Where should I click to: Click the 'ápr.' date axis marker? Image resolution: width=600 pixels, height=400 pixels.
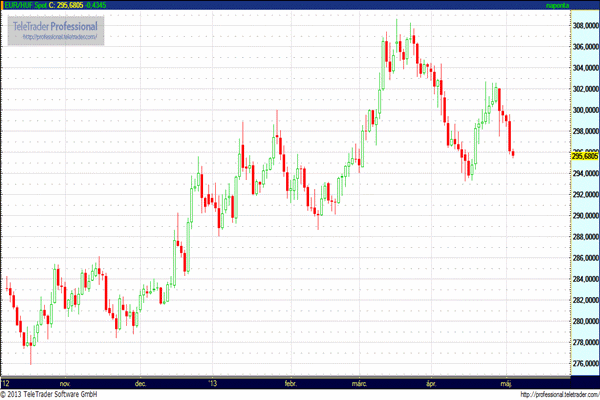coord(431,382)
